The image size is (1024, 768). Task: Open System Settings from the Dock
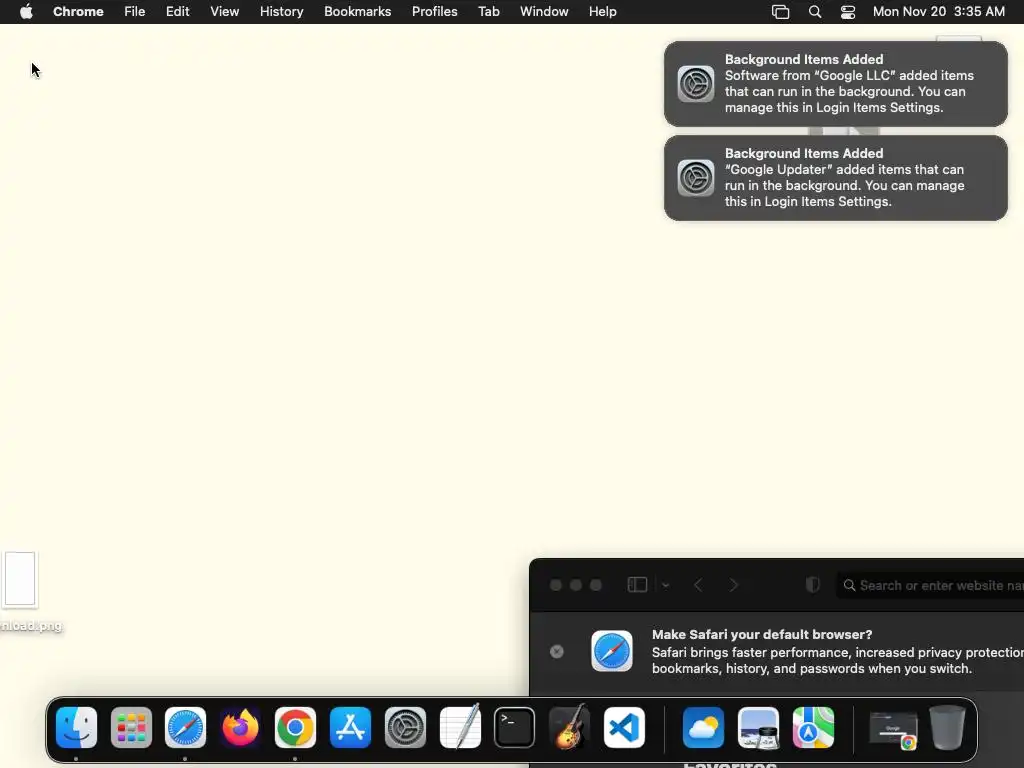tap(406, 728)
